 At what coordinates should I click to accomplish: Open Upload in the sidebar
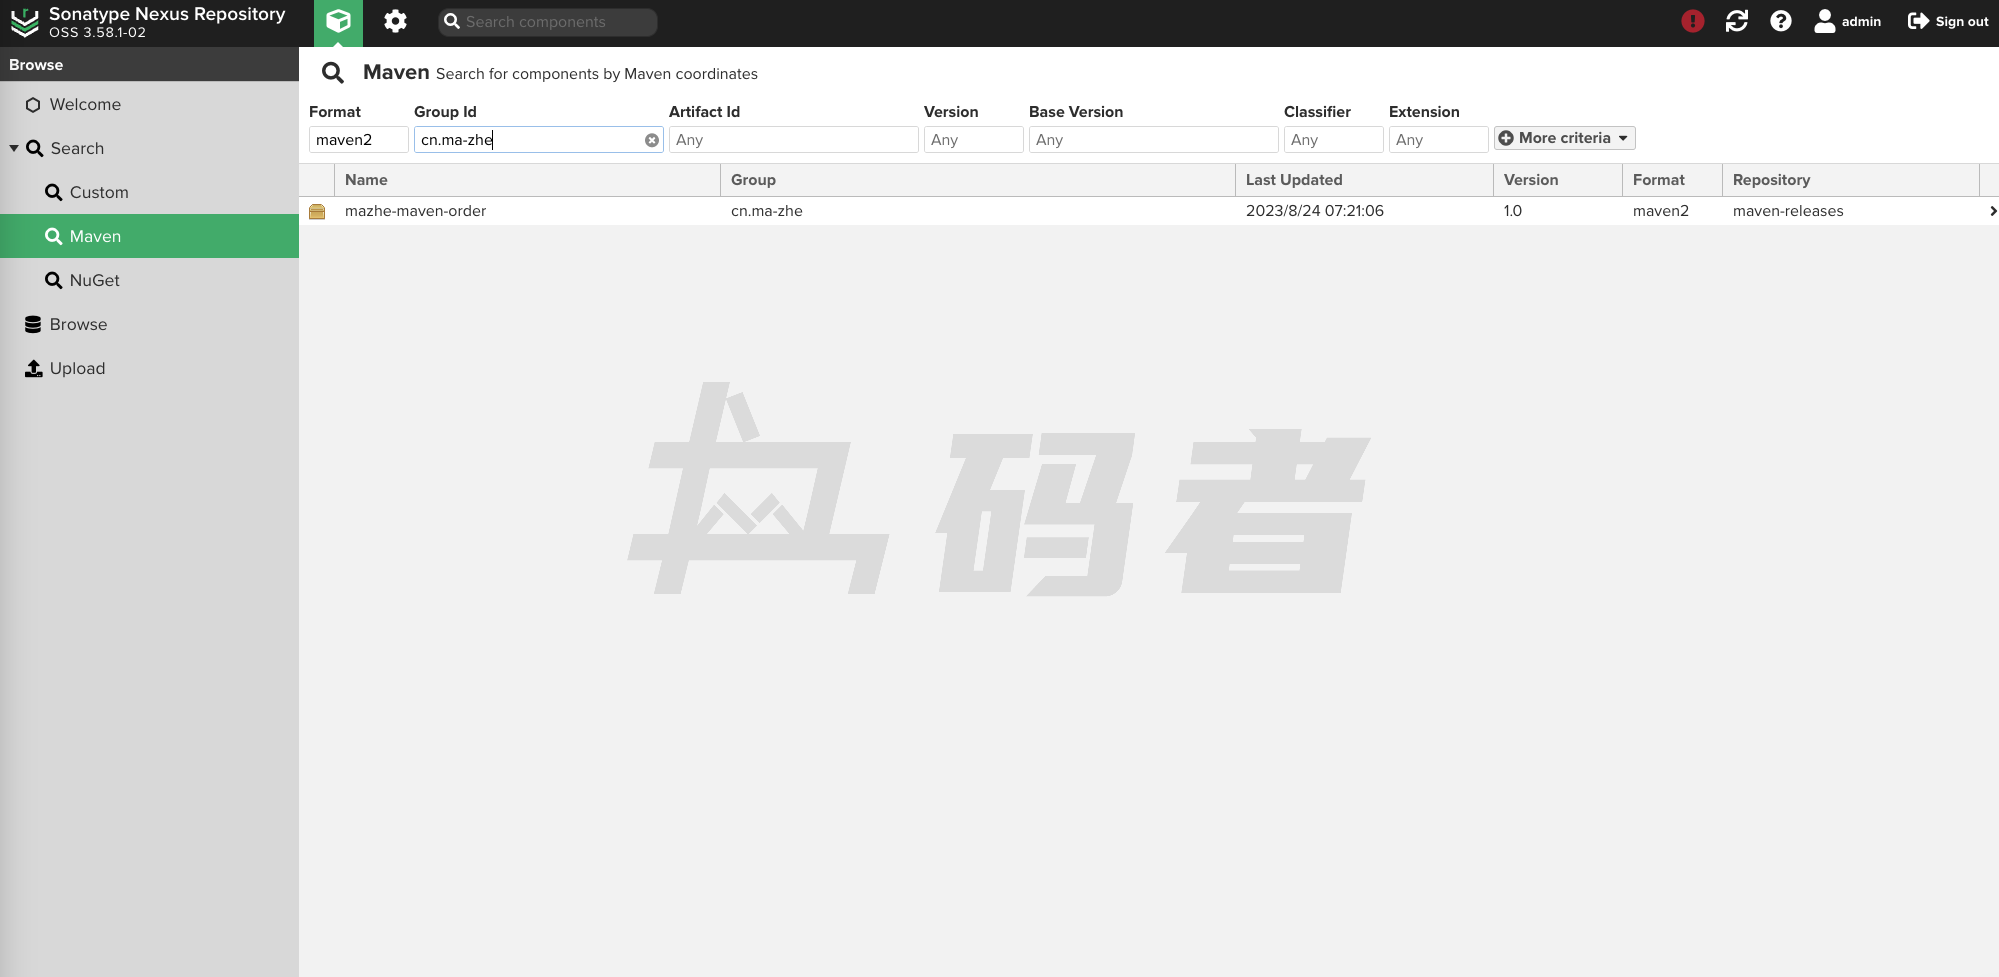click(x=77, y=368)
